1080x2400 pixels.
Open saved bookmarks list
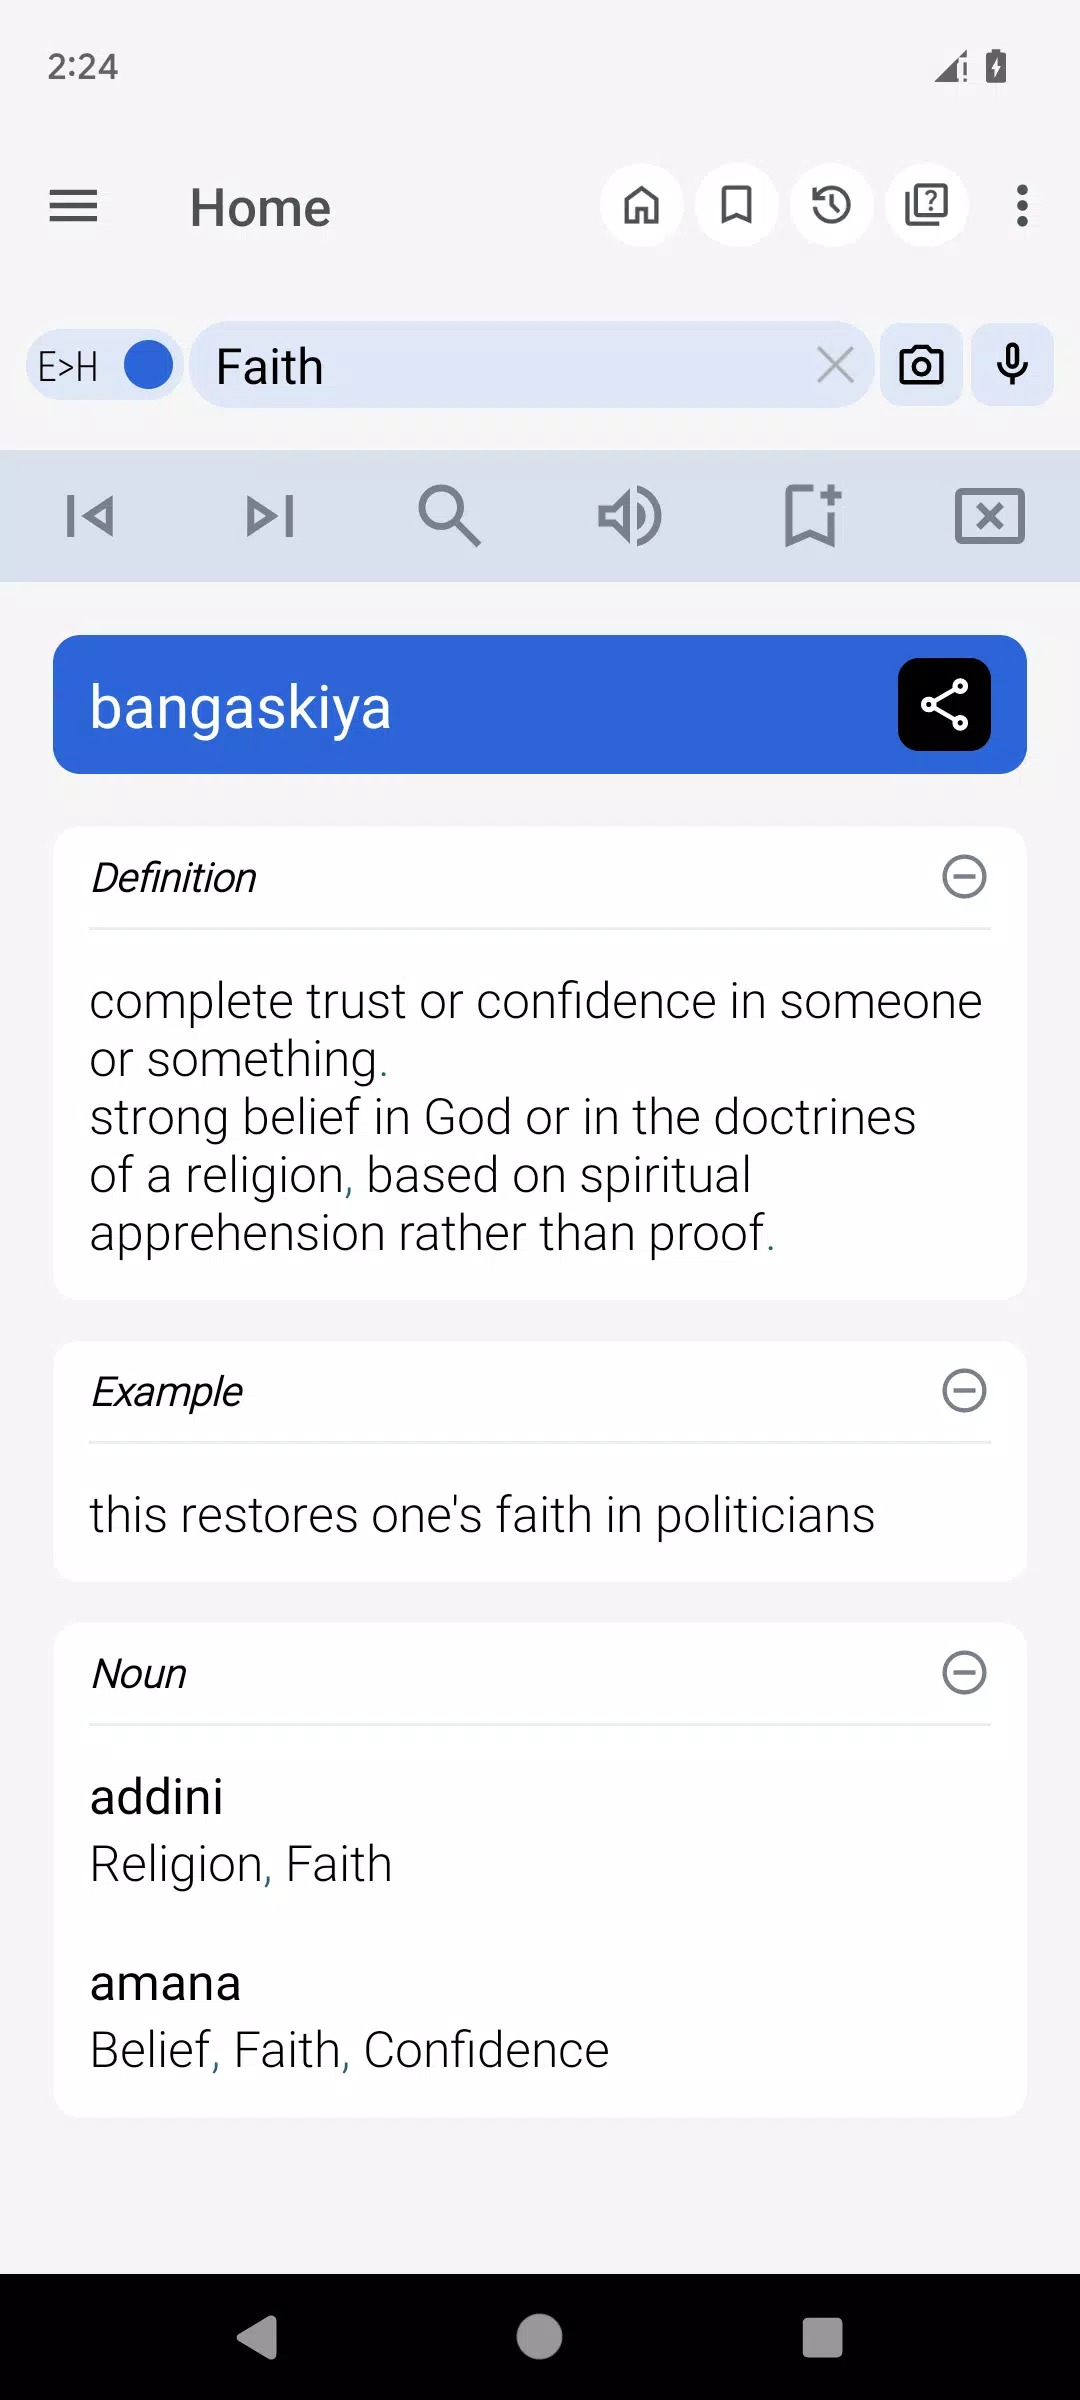pos(736,206)
